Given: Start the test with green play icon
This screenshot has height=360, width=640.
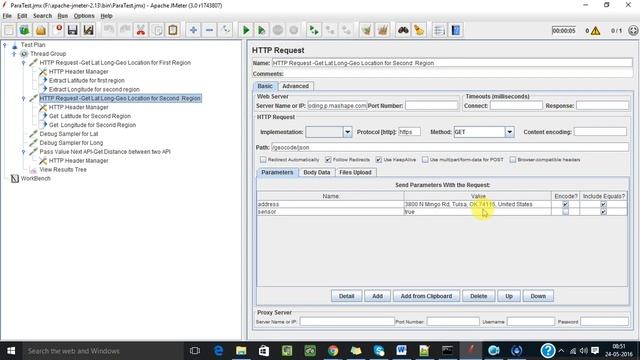Looking at the screenshot, I should click(x=246, y=30).
